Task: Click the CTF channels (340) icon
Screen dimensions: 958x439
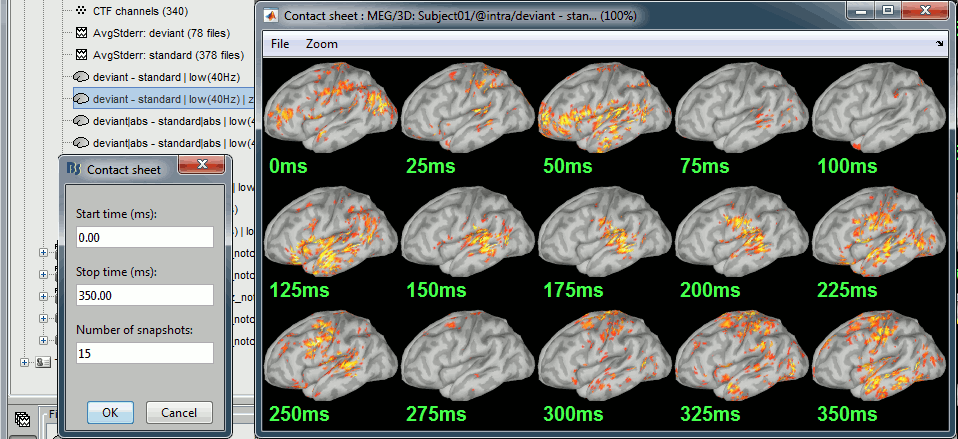Action: click(x=81, y=11)
